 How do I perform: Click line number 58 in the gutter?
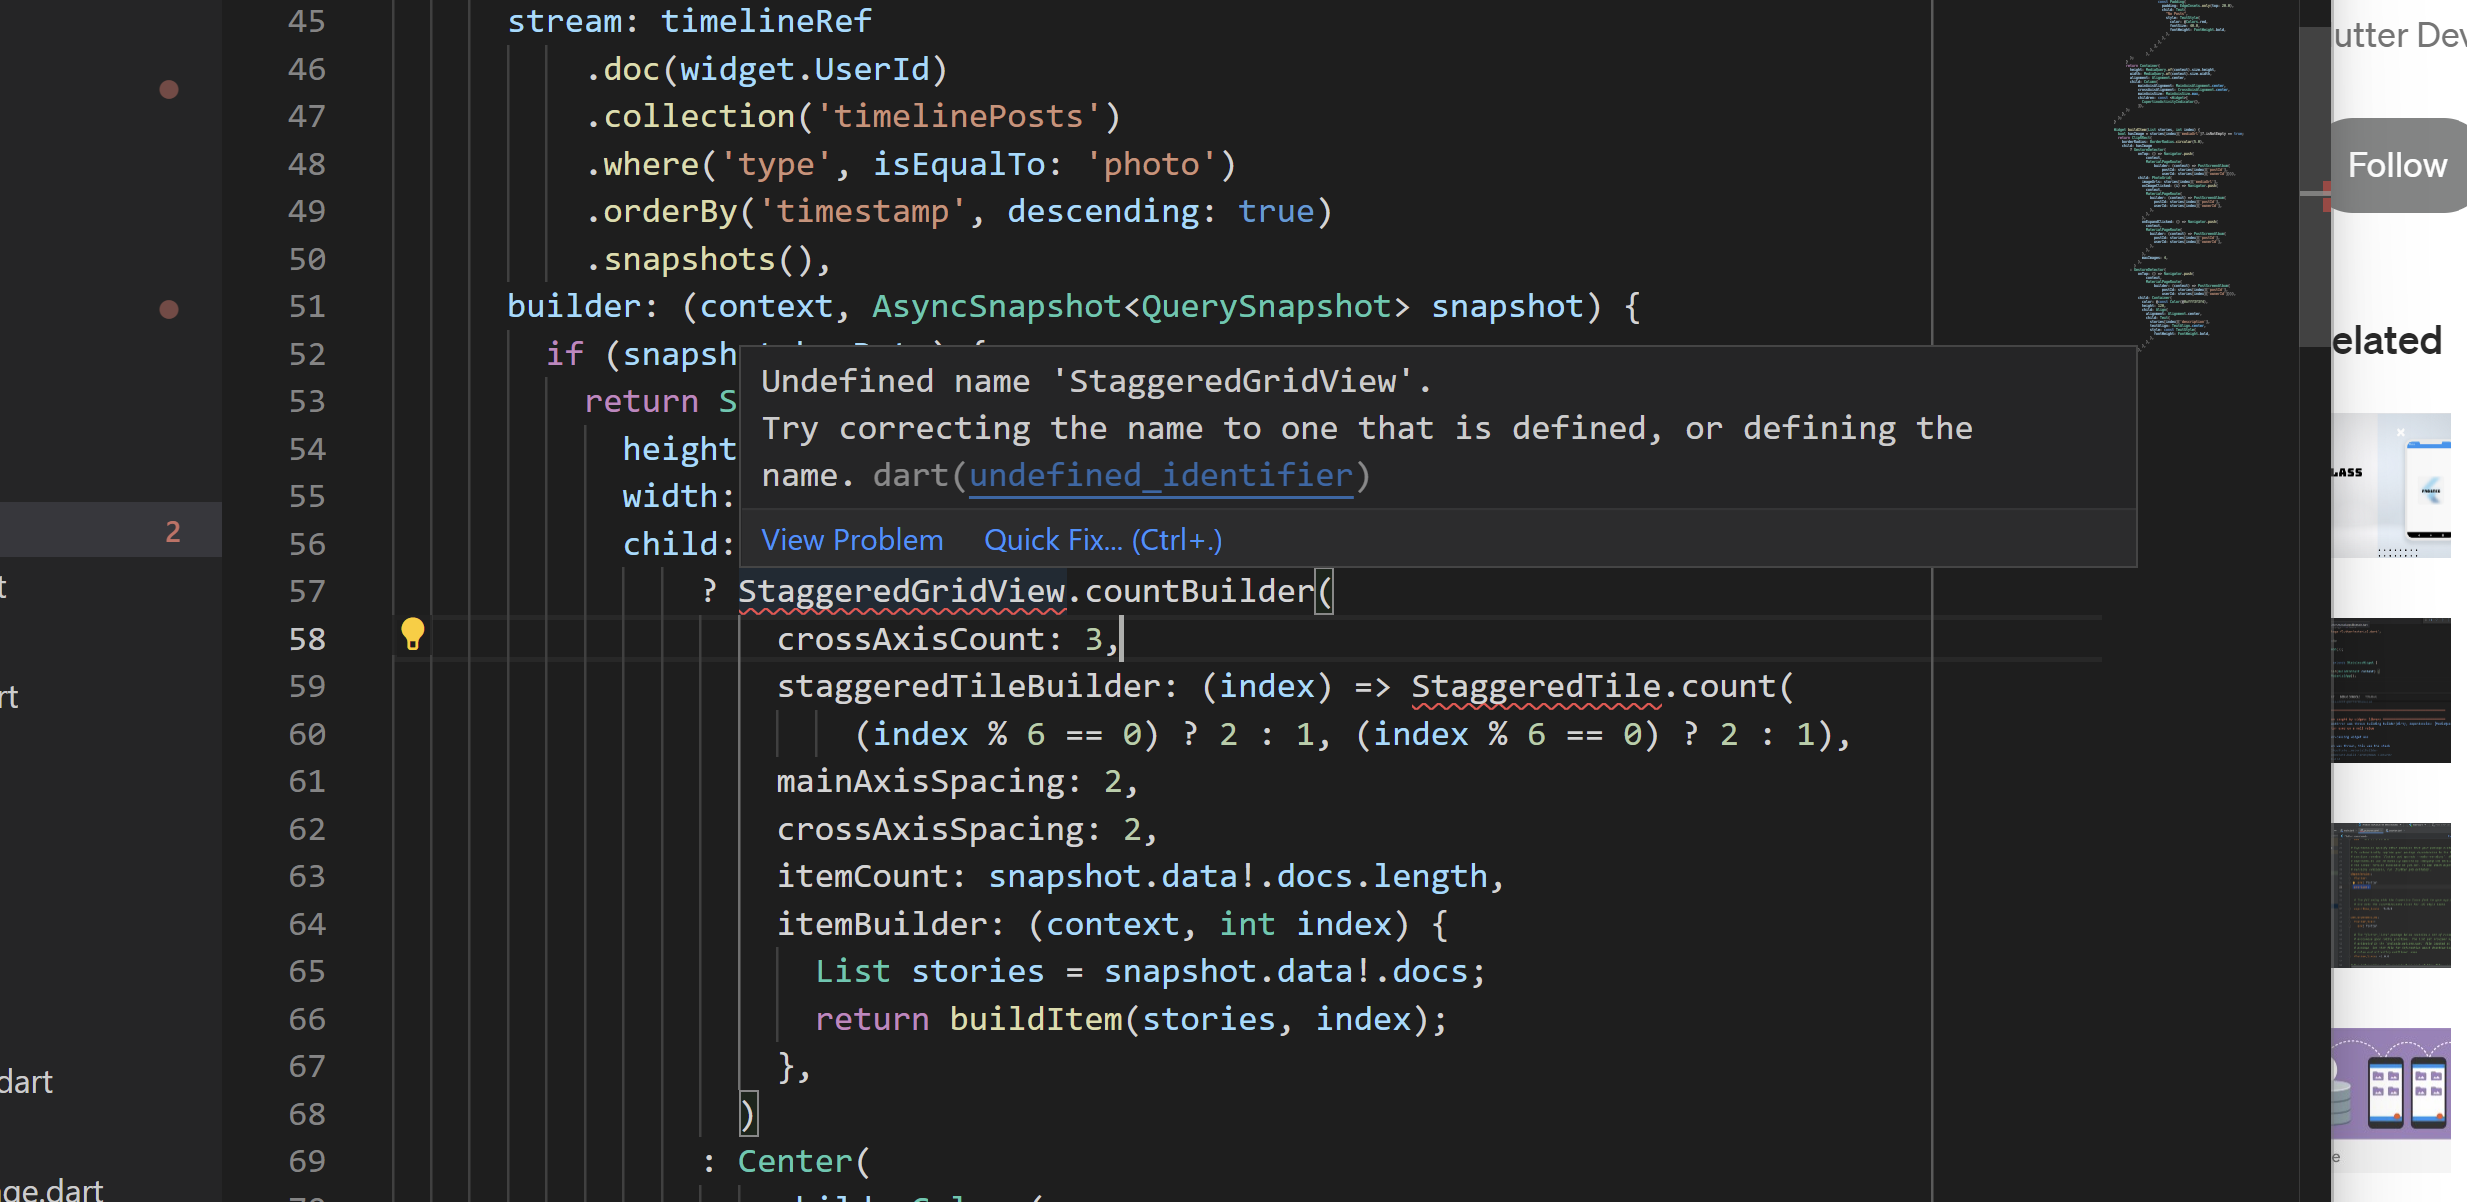[x=307, y=638]
